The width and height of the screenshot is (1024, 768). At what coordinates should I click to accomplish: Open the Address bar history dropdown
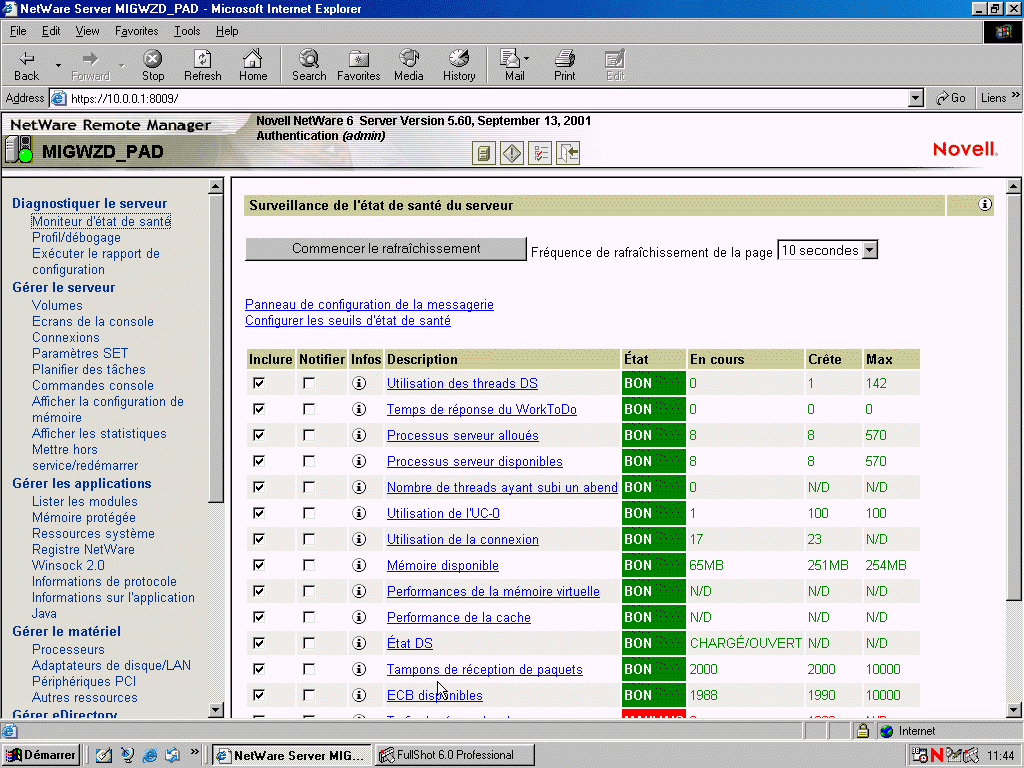click(x=916, y=98)
